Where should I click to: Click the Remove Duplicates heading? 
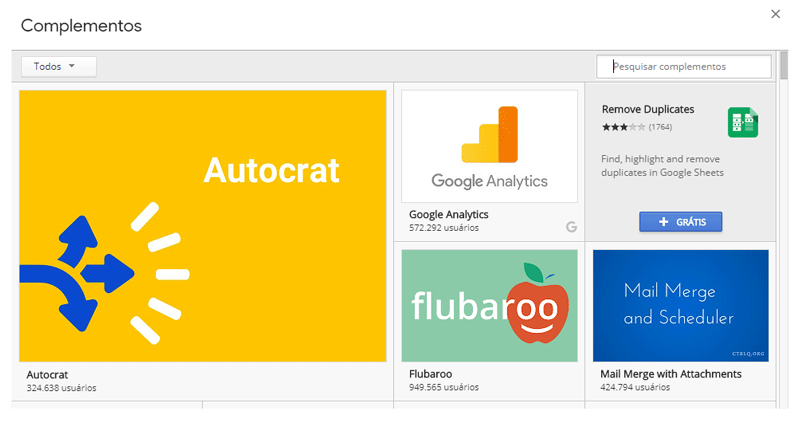click(647, 109)
